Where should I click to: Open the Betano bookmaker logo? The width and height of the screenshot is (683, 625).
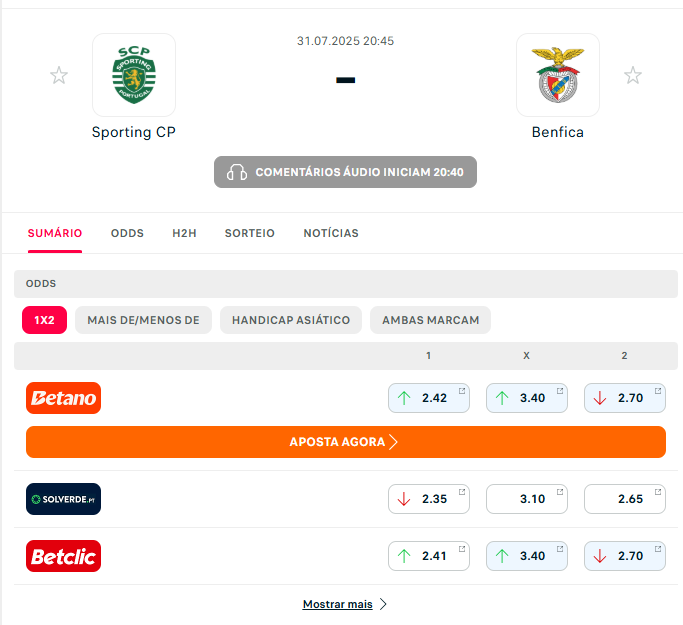coord(64,398)
